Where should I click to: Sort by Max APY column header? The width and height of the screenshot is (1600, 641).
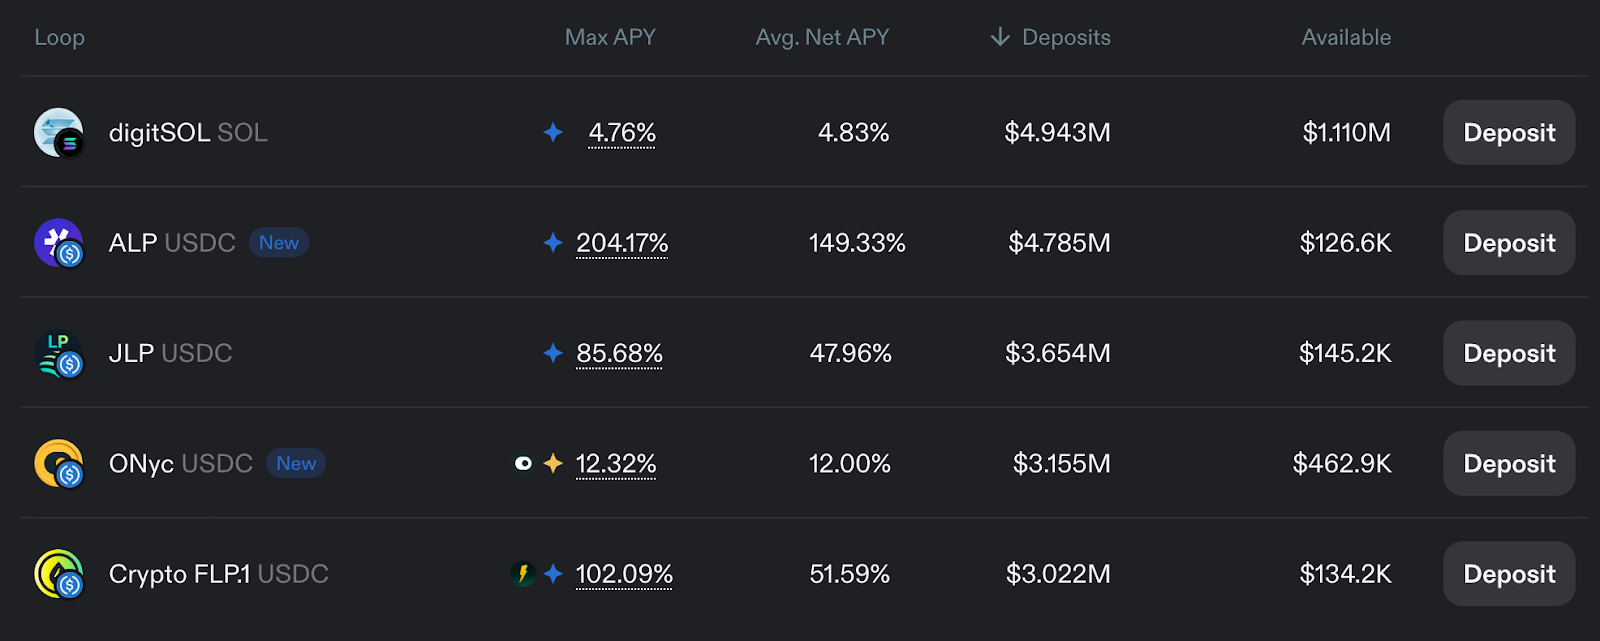pos(610,37)
